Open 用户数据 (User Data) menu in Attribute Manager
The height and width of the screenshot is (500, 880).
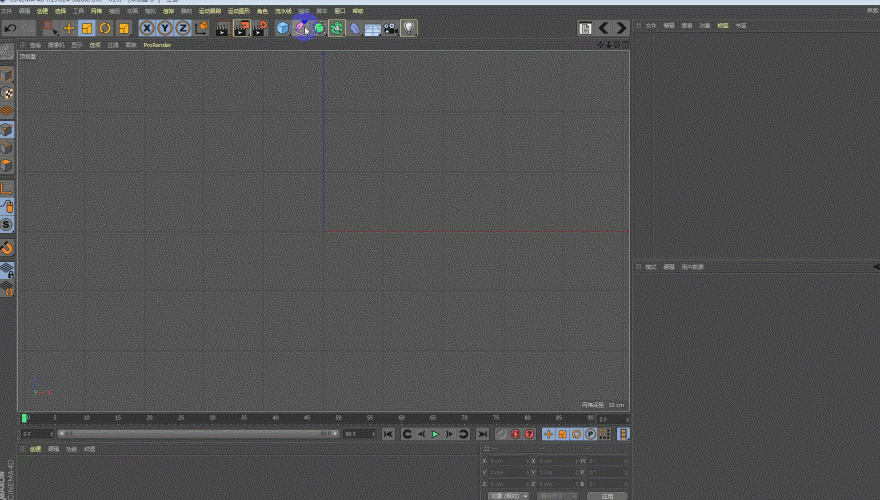tap(693, 267)
